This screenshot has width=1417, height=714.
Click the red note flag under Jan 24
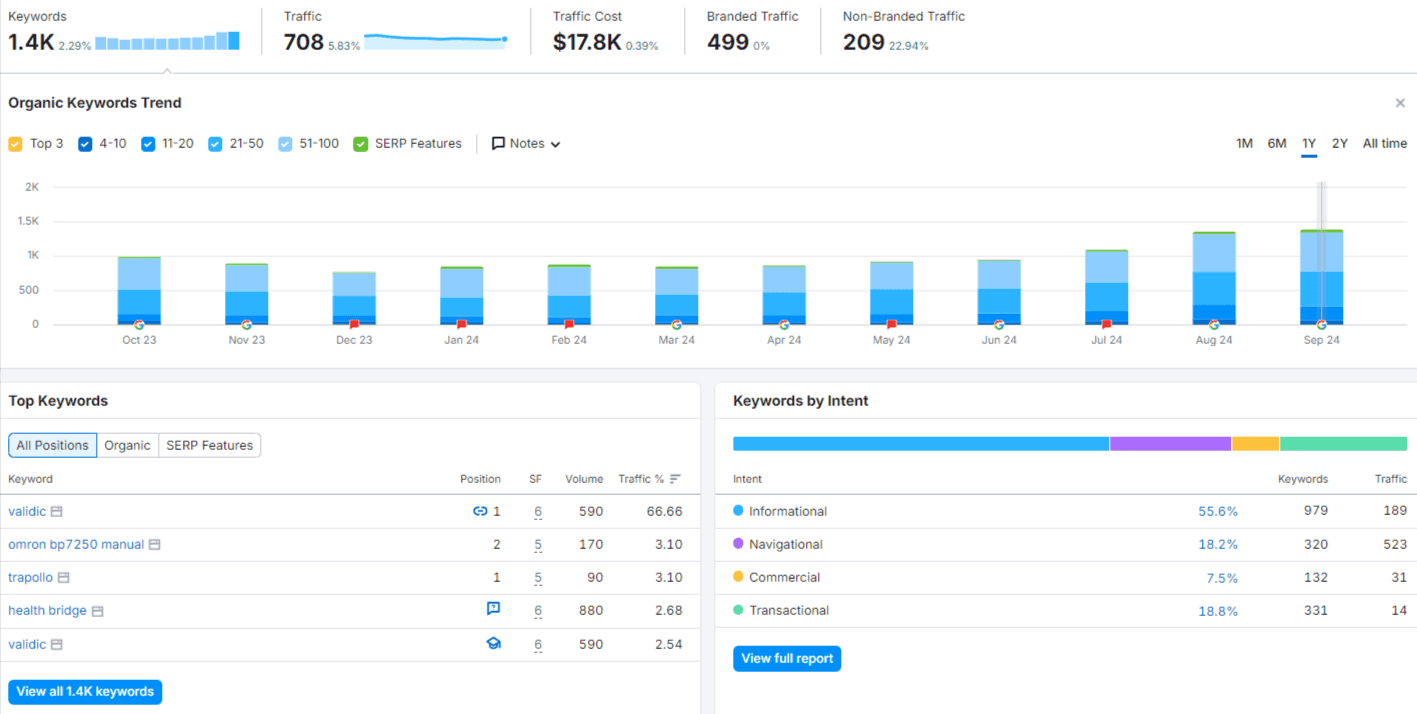pyautogui.click(x=461, y=325)
